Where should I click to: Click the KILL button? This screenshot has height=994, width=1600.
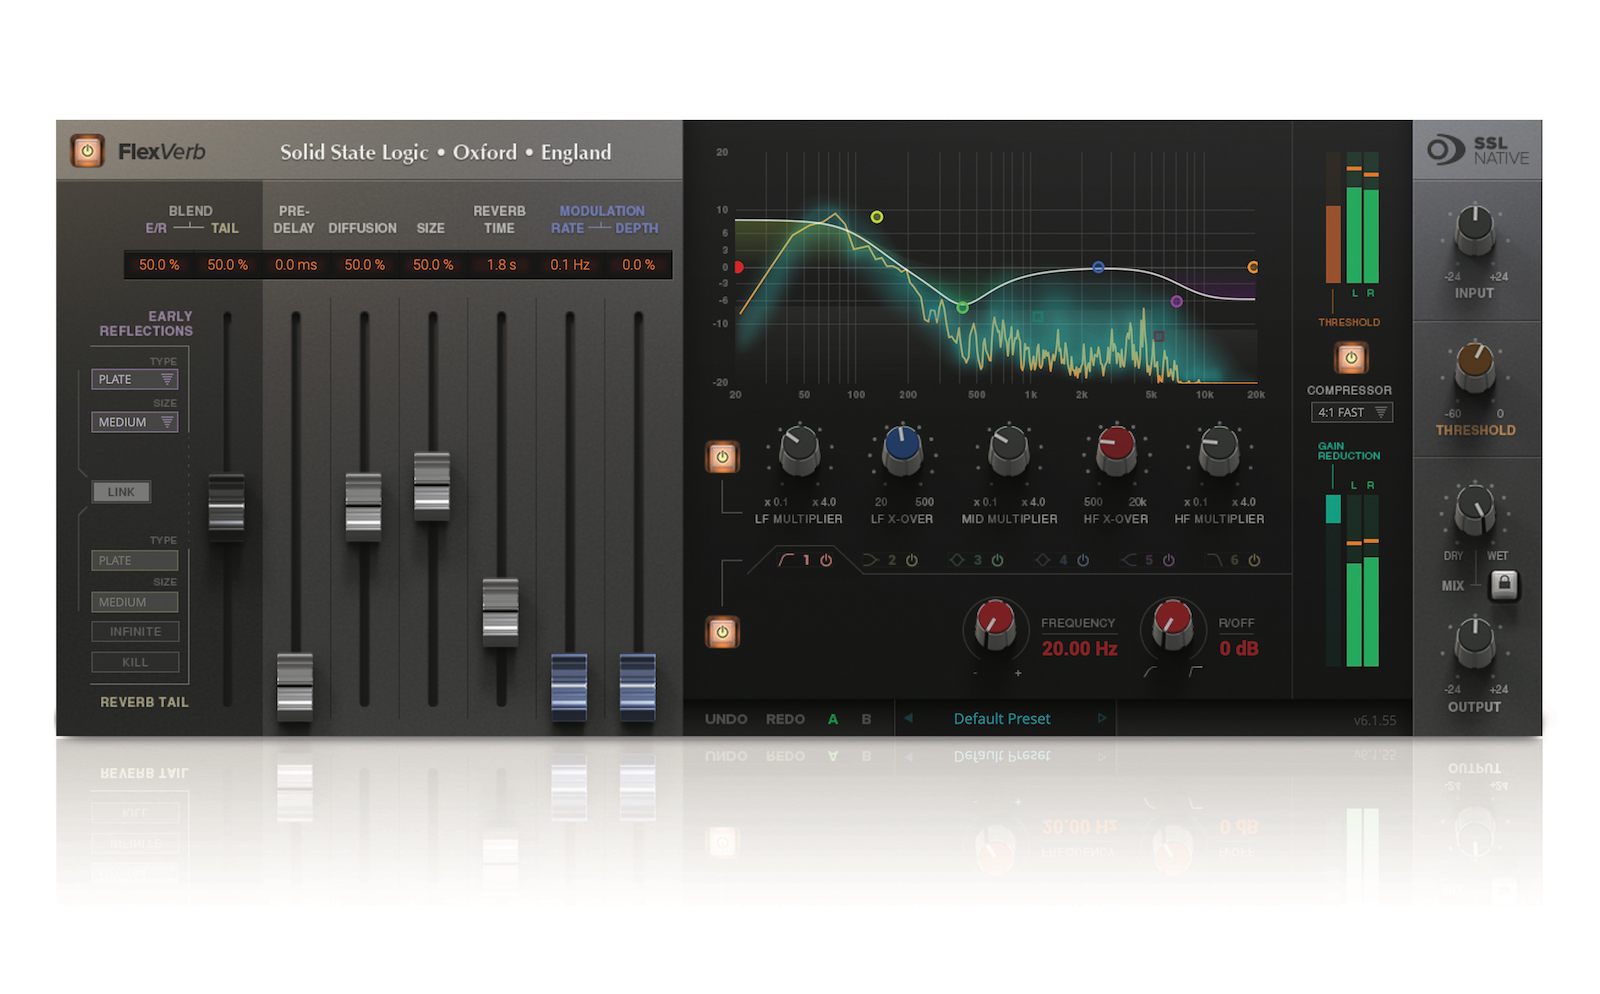tap(135, 662)
